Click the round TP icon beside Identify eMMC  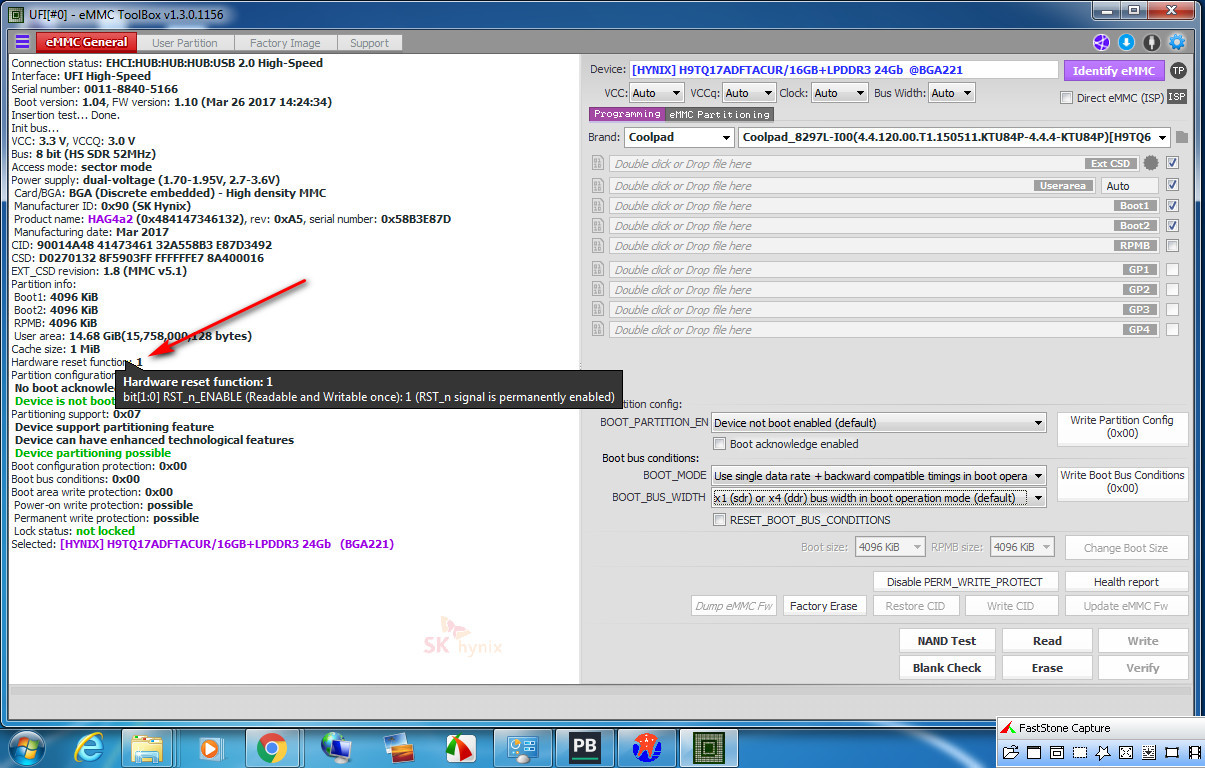pyautogui.click(x=1178, y=70)
